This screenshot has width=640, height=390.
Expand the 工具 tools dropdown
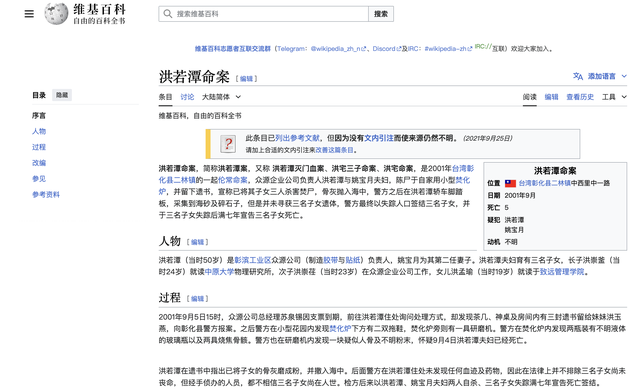pos(614,97)
